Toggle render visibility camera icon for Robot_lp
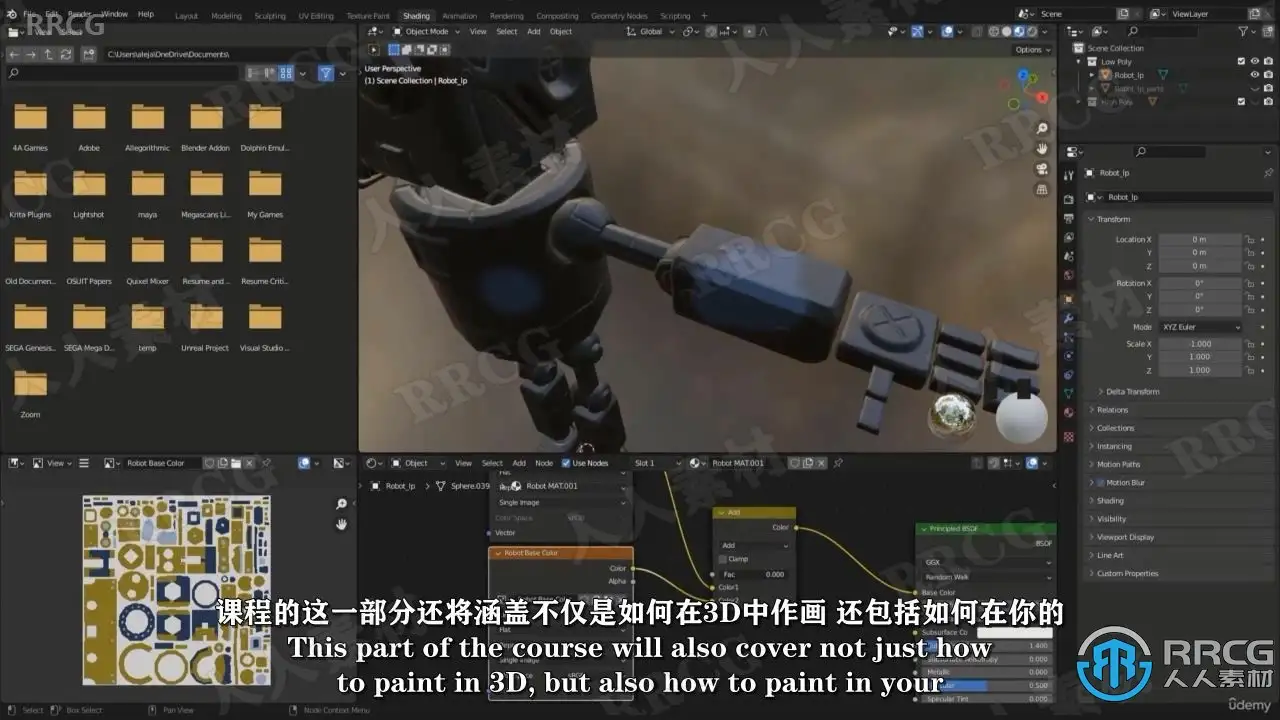Screen dimensions: 1280x720 [1268, 75]
